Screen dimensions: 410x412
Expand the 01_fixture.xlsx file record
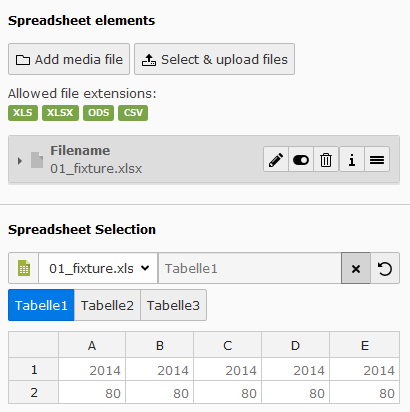[20, 161]
